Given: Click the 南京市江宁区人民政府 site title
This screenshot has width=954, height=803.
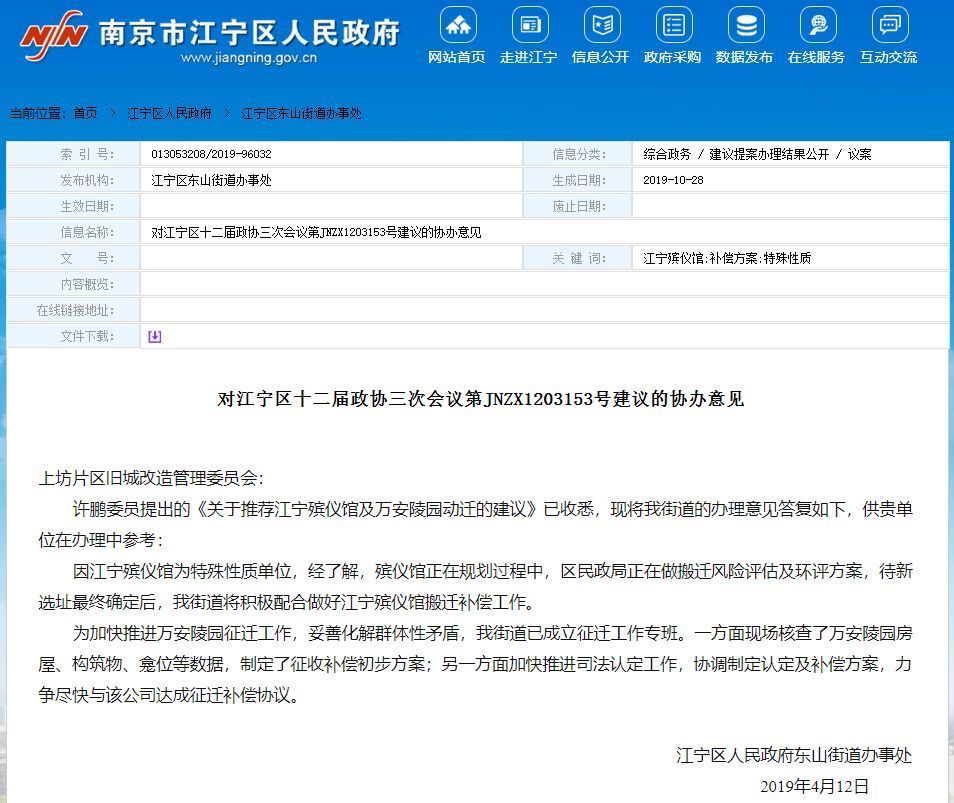Looking at the screenshot, I should pyautogui.click(x=249, y=32).
